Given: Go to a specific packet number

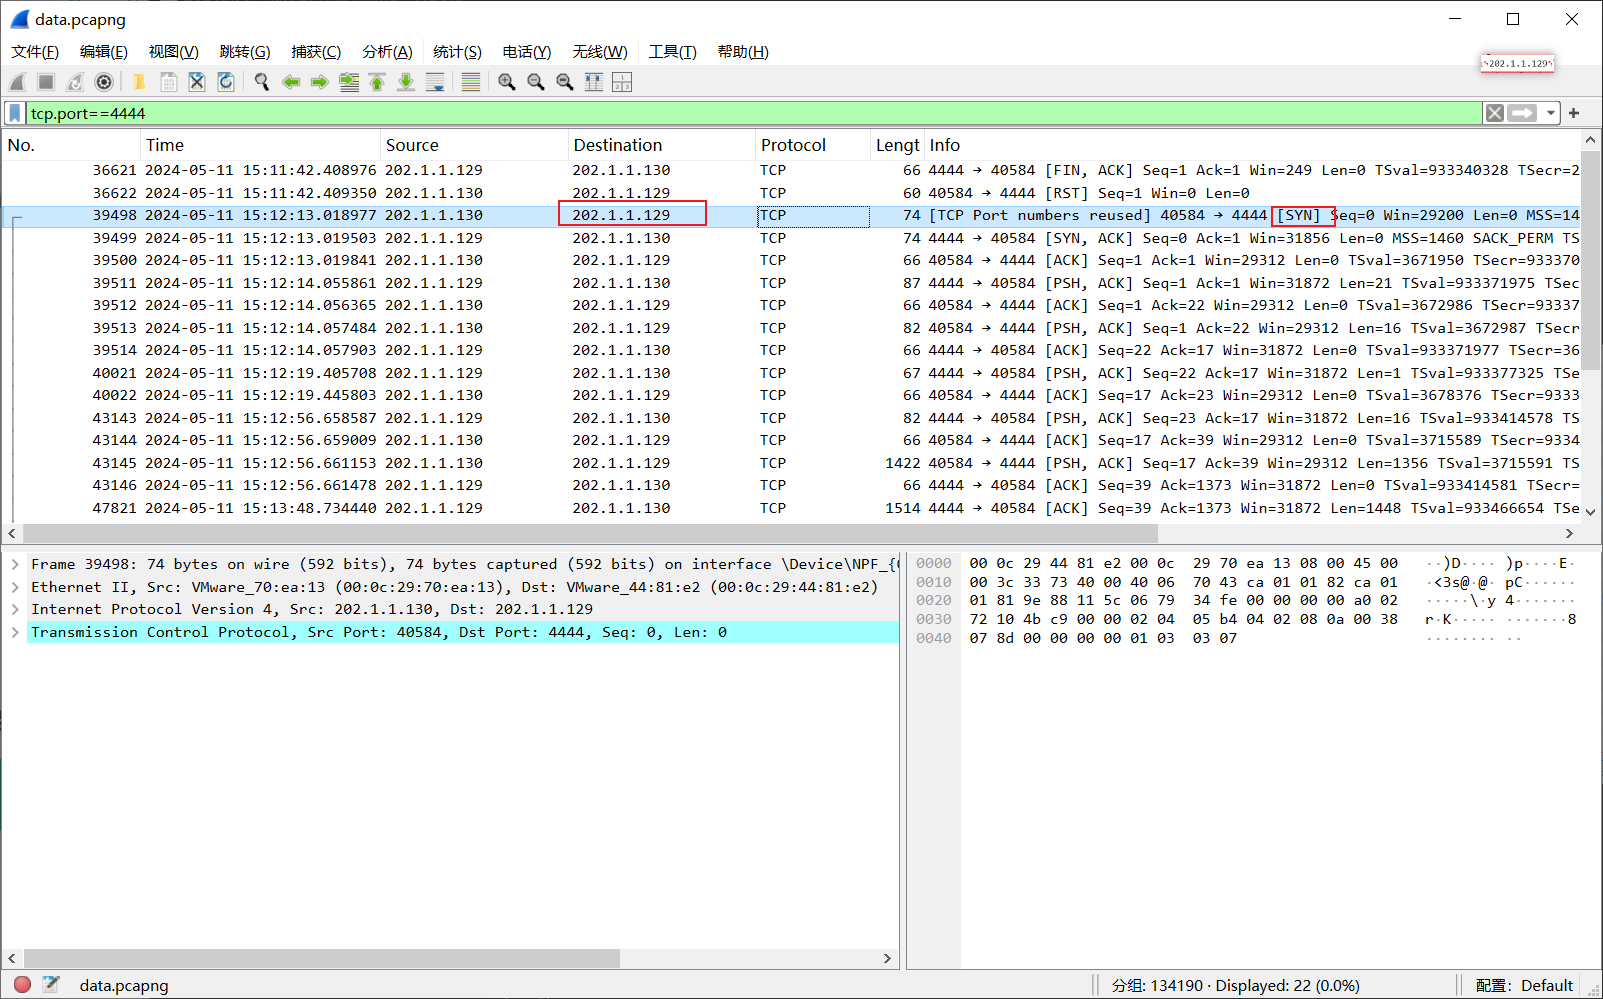Looking at the screenshot, I should pyautogui.click(x=349, y=82).
